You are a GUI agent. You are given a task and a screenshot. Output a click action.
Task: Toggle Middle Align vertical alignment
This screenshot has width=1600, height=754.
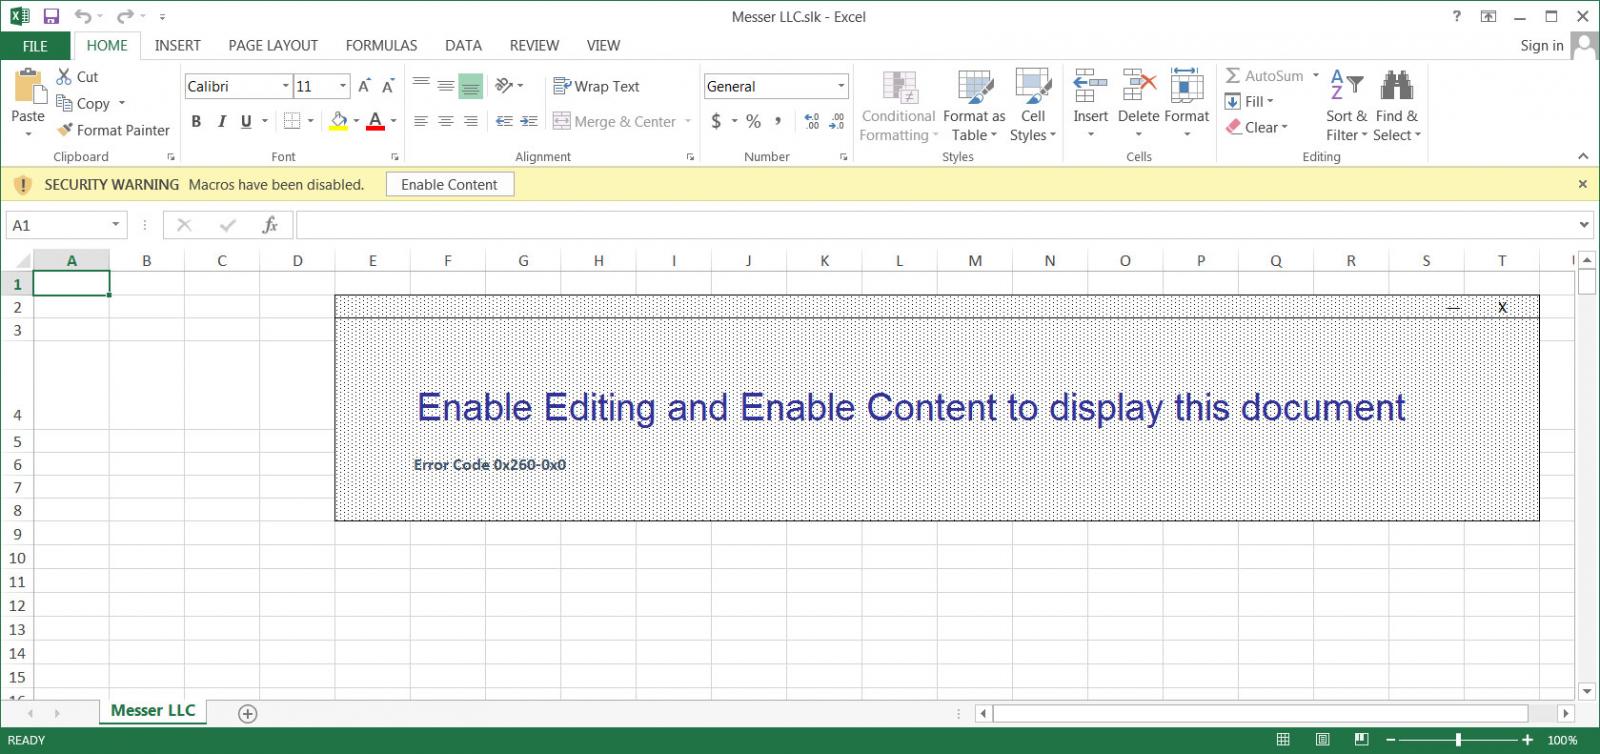pos(446,85)
